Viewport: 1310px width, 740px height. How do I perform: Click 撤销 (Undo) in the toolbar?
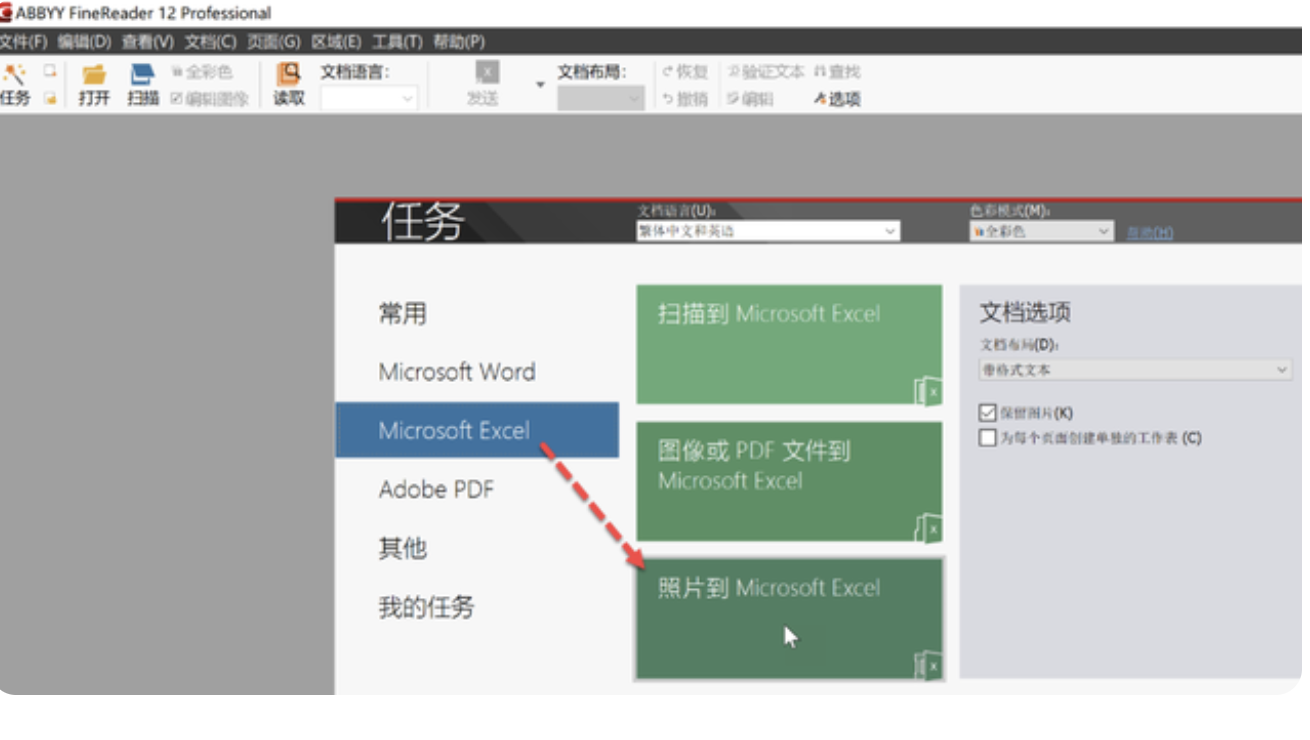point(685,99)
